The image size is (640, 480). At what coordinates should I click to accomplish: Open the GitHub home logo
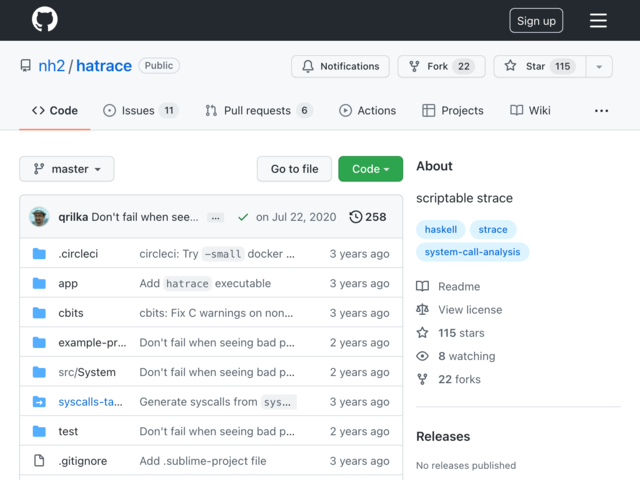click(x=44, y=19)
